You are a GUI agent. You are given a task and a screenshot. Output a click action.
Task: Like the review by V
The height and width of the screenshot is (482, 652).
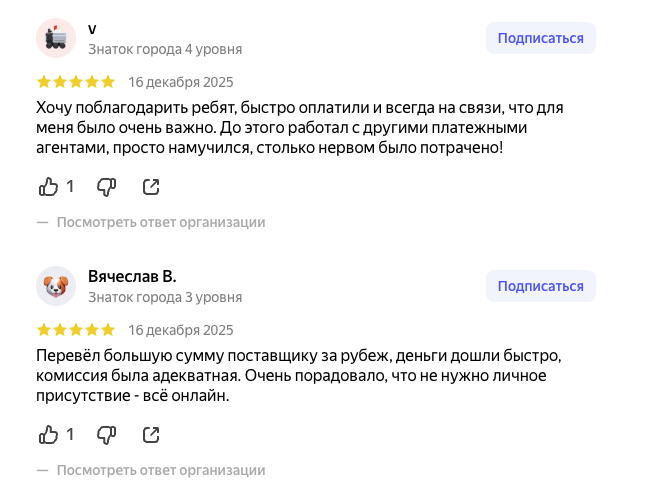pyautogui.click(x=49, y=186)
